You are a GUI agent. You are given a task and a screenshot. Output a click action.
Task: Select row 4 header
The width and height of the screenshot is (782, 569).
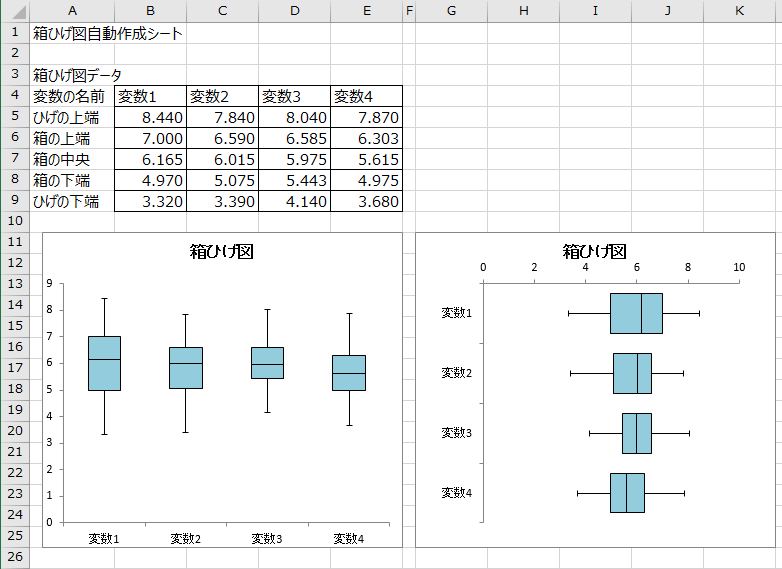point(15,95)
